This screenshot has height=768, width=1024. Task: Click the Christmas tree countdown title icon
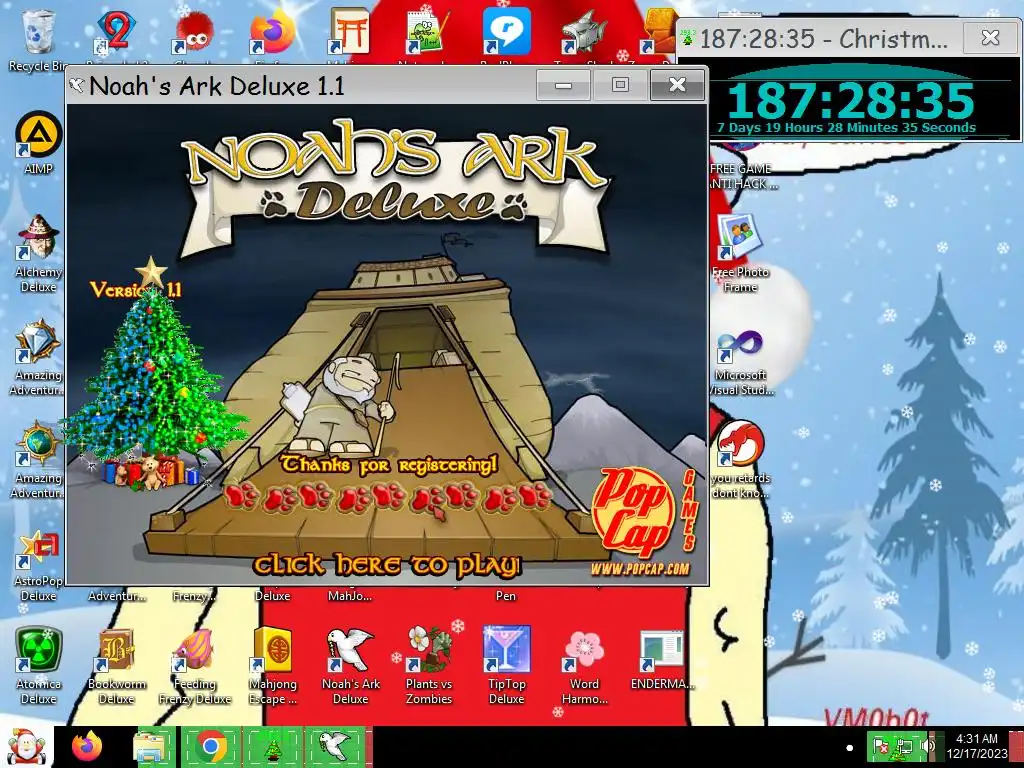point(687,38)
